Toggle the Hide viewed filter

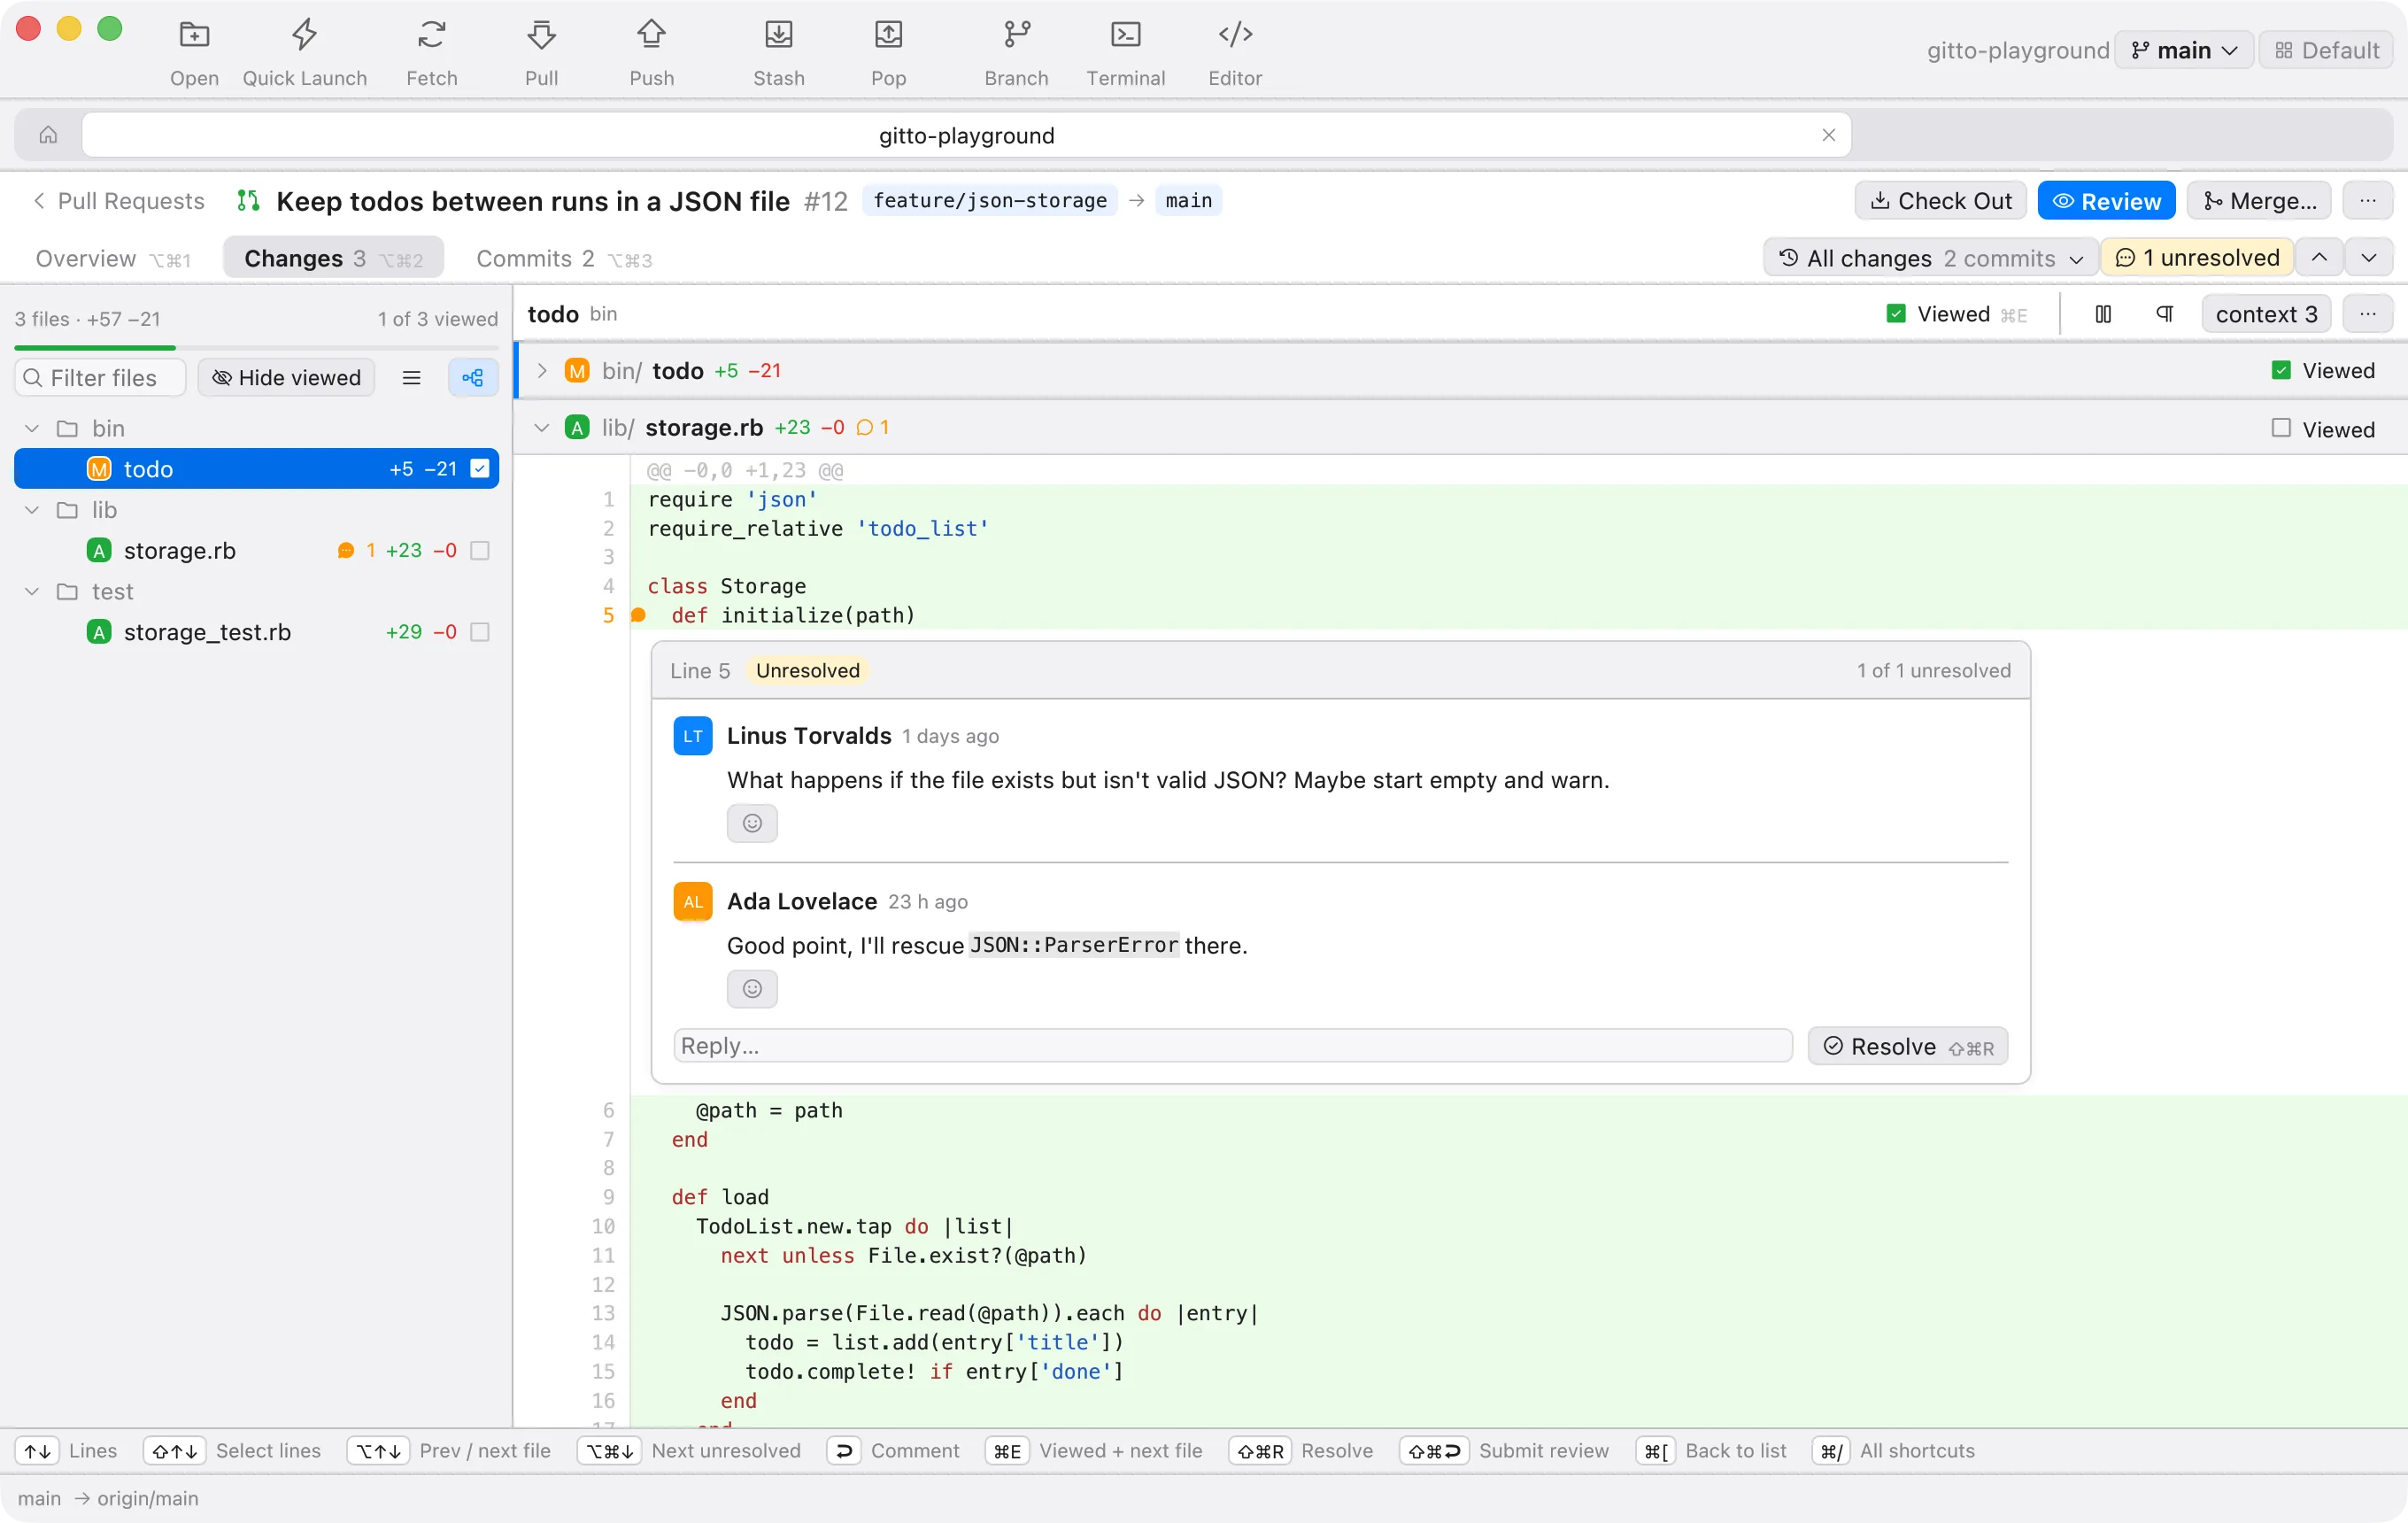pos(286,378)
